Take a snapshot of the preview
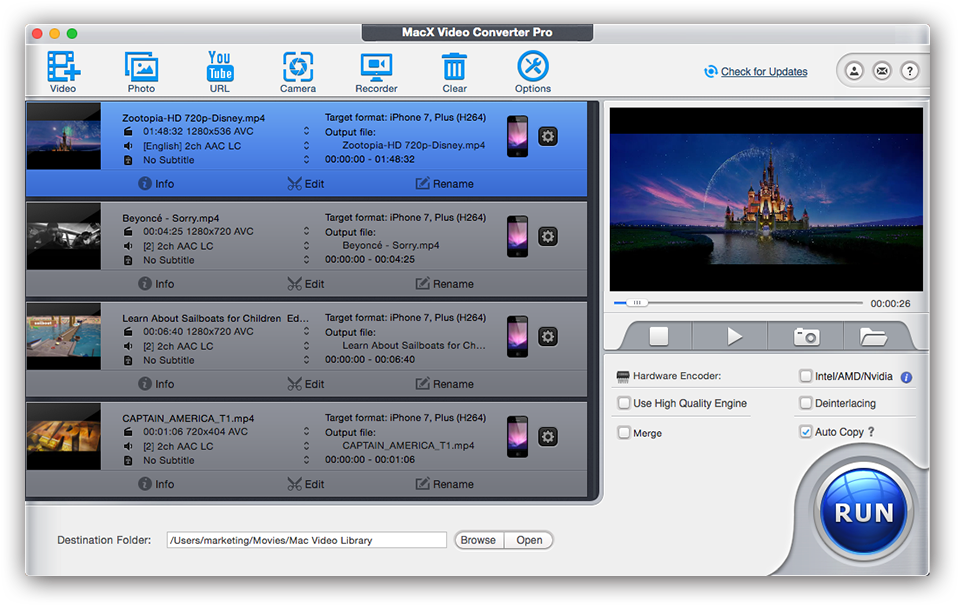 pos(806,336)
